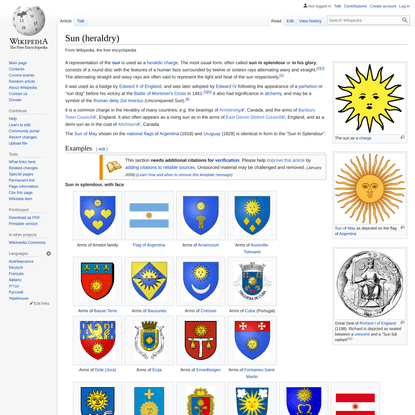This screenshot has height=415, width=415.
Task: Click the enlarge icon under the Great Seal image
Action: [x=402, y=322]
